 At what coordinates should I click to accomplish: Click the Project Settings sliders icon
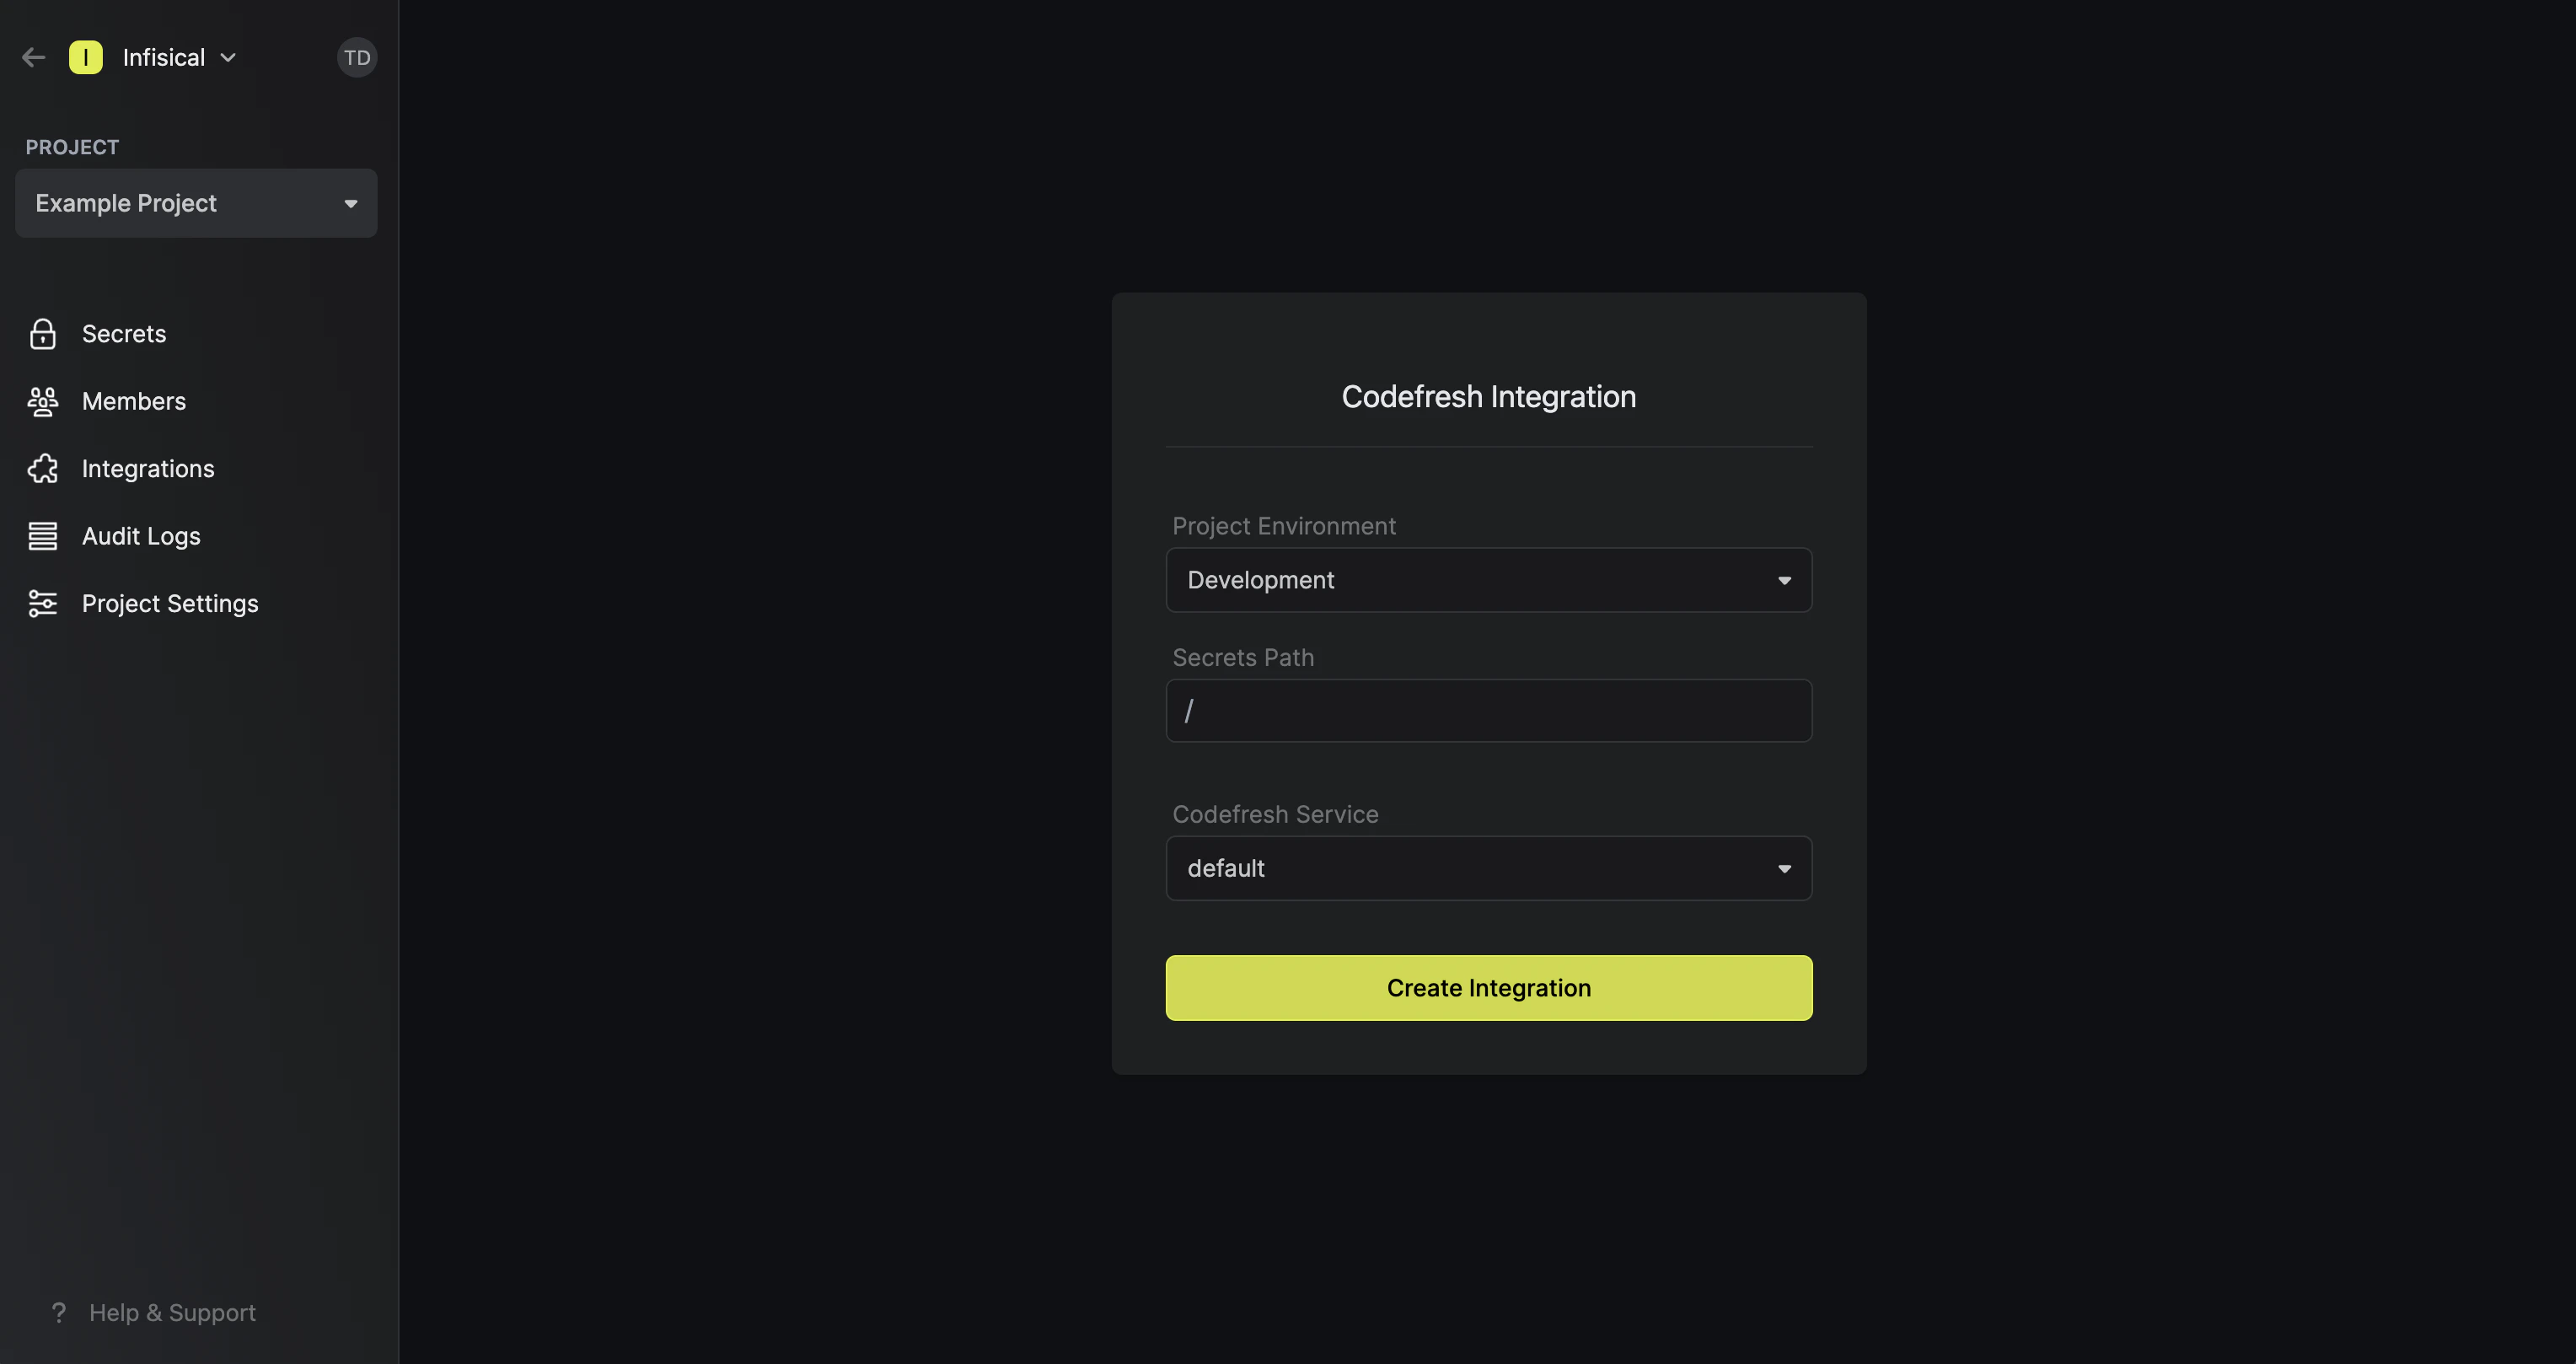tap(43, 604)
